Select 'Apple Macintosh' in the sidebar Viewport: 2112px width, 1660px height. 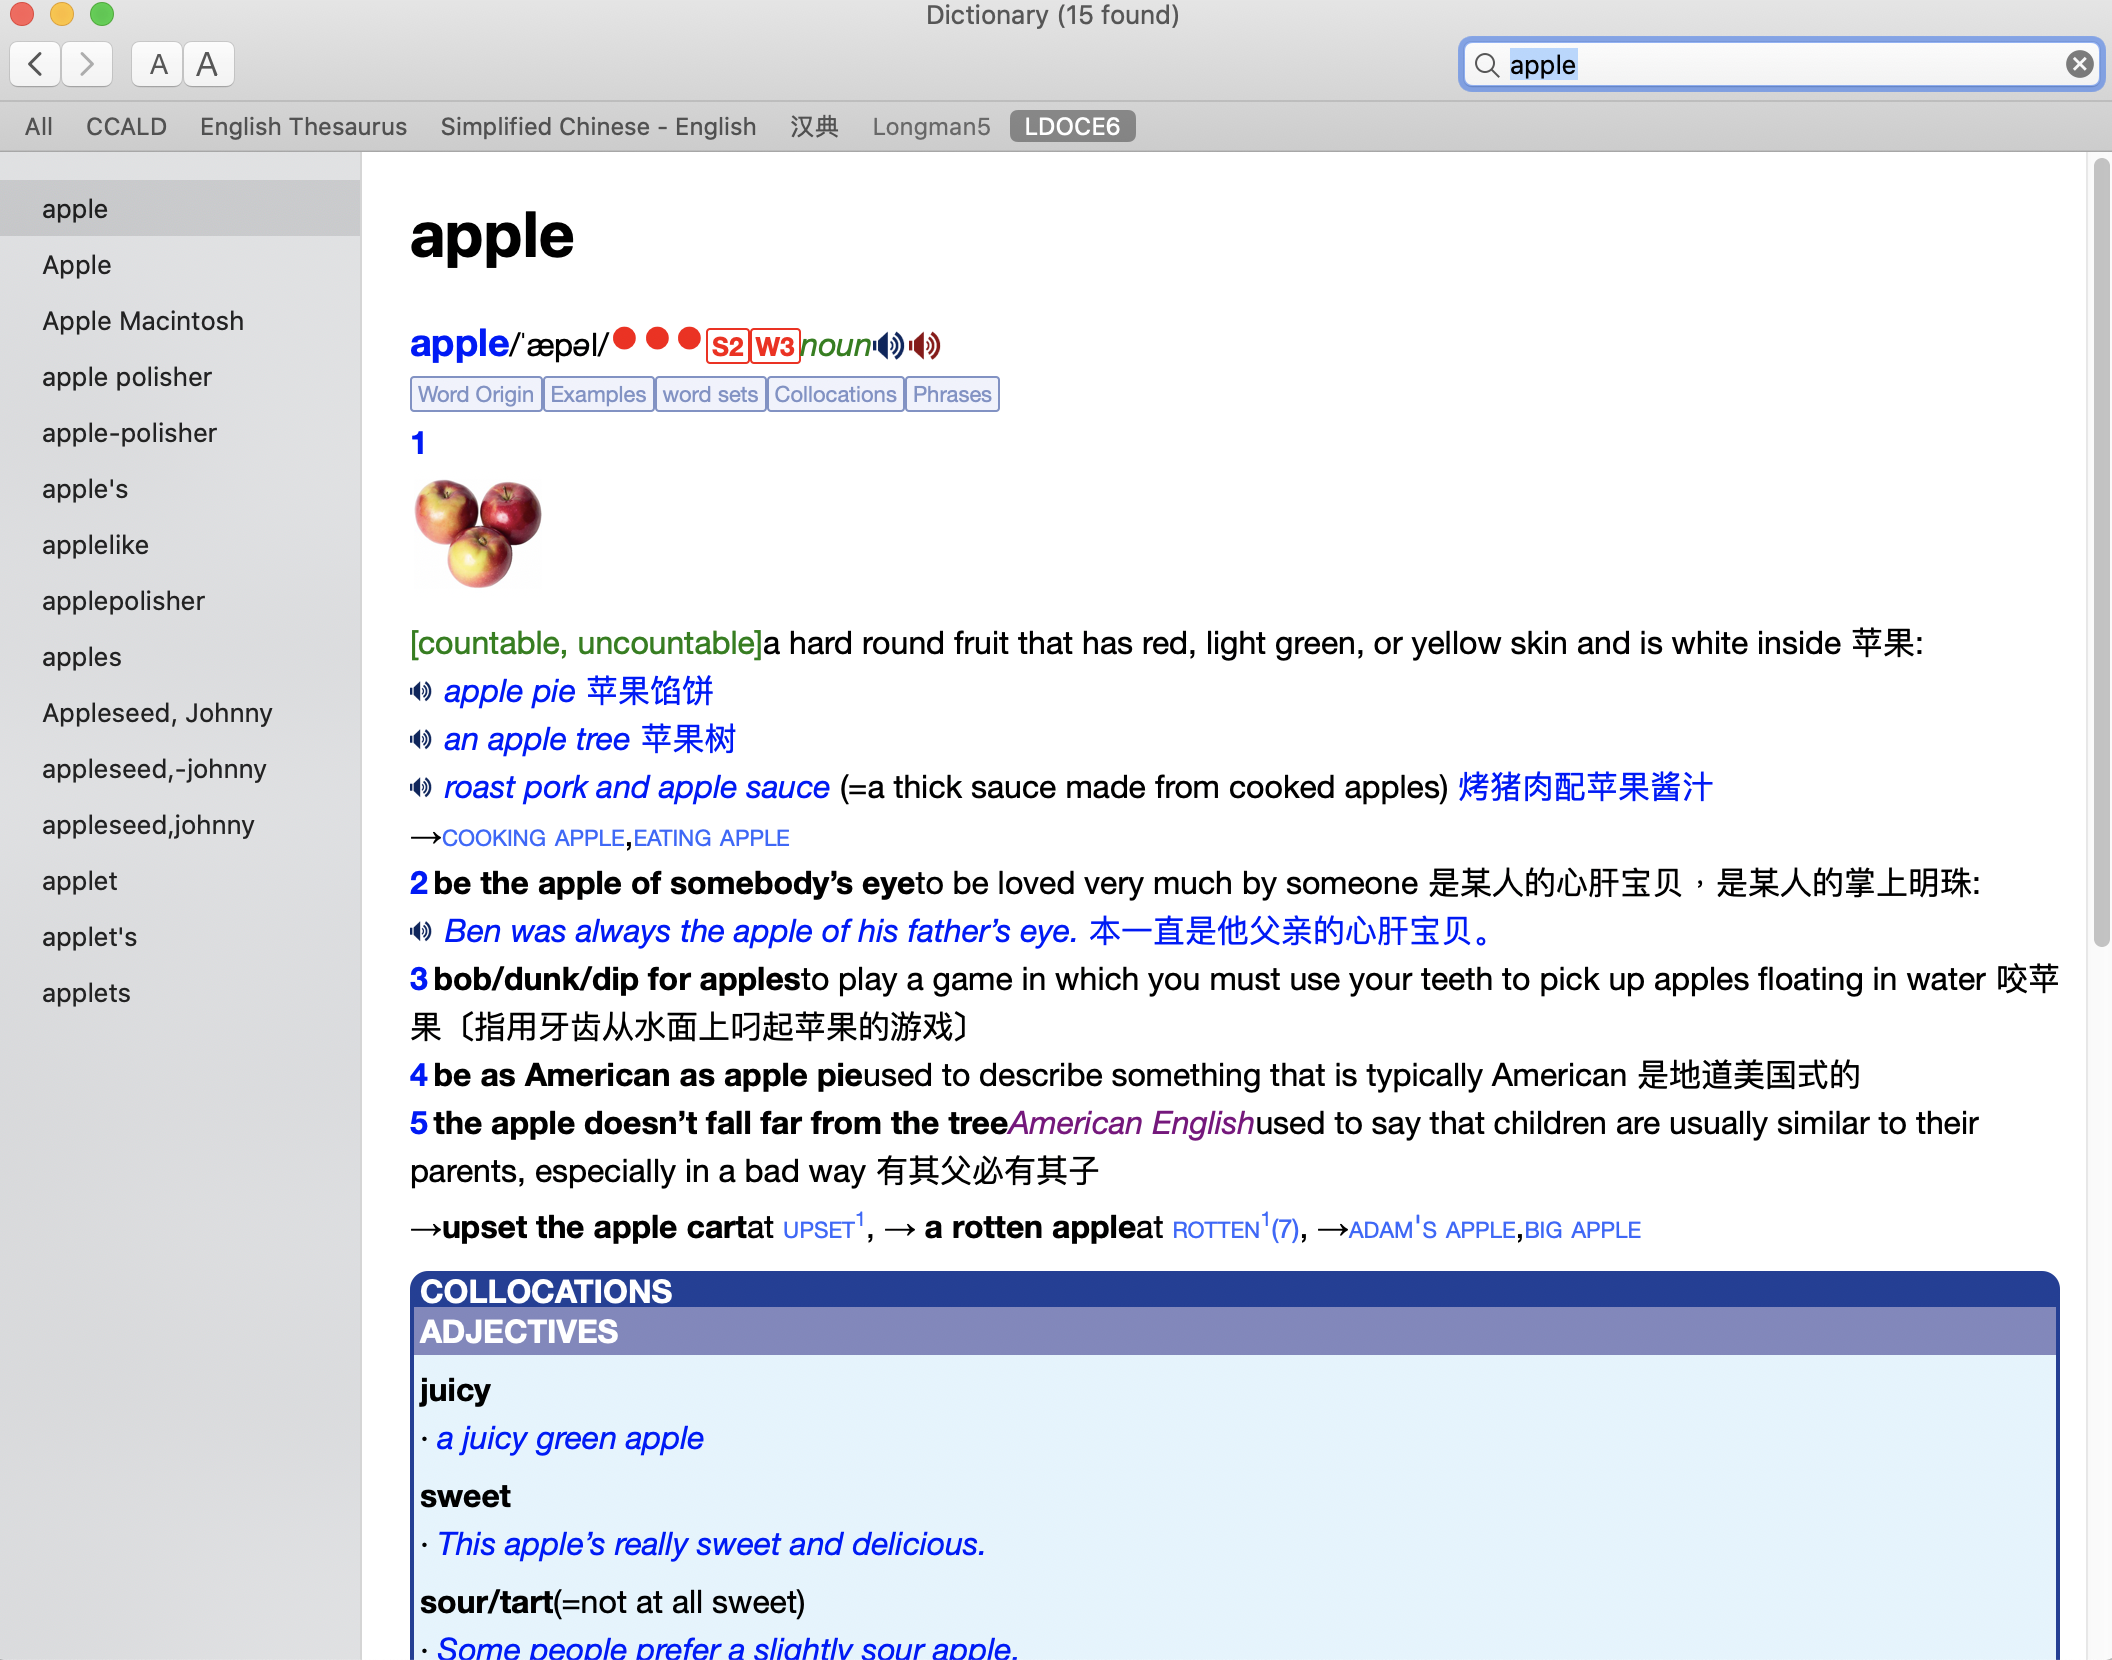tap(143, 320)
